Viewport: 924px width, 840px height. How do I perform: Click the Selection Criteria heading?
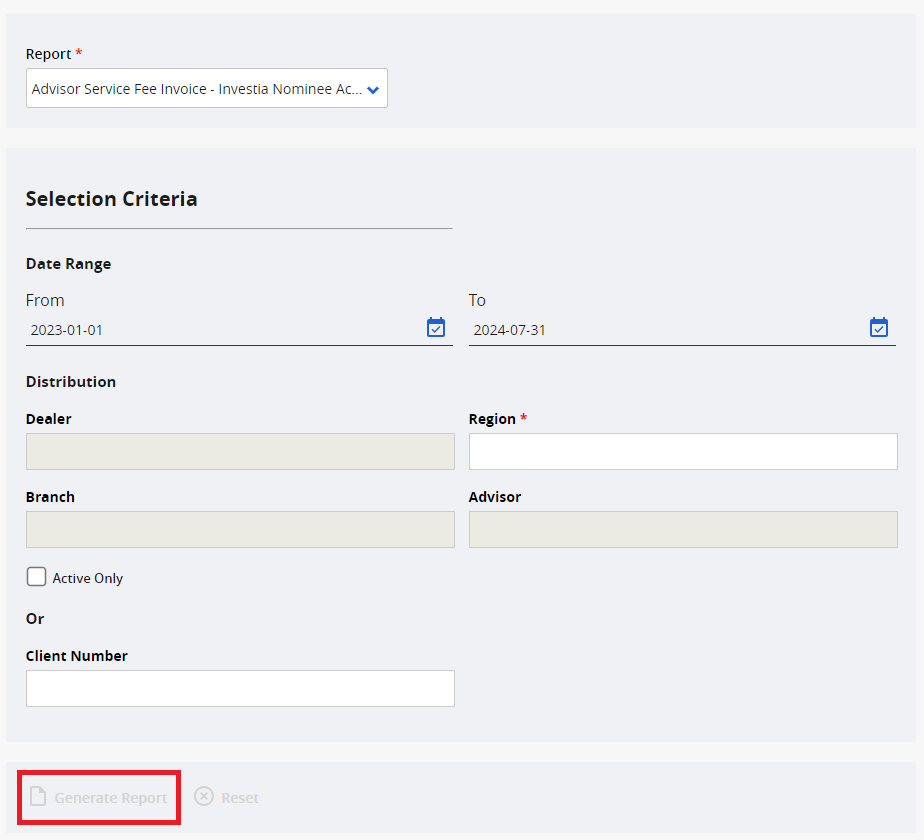pos(111,199)
